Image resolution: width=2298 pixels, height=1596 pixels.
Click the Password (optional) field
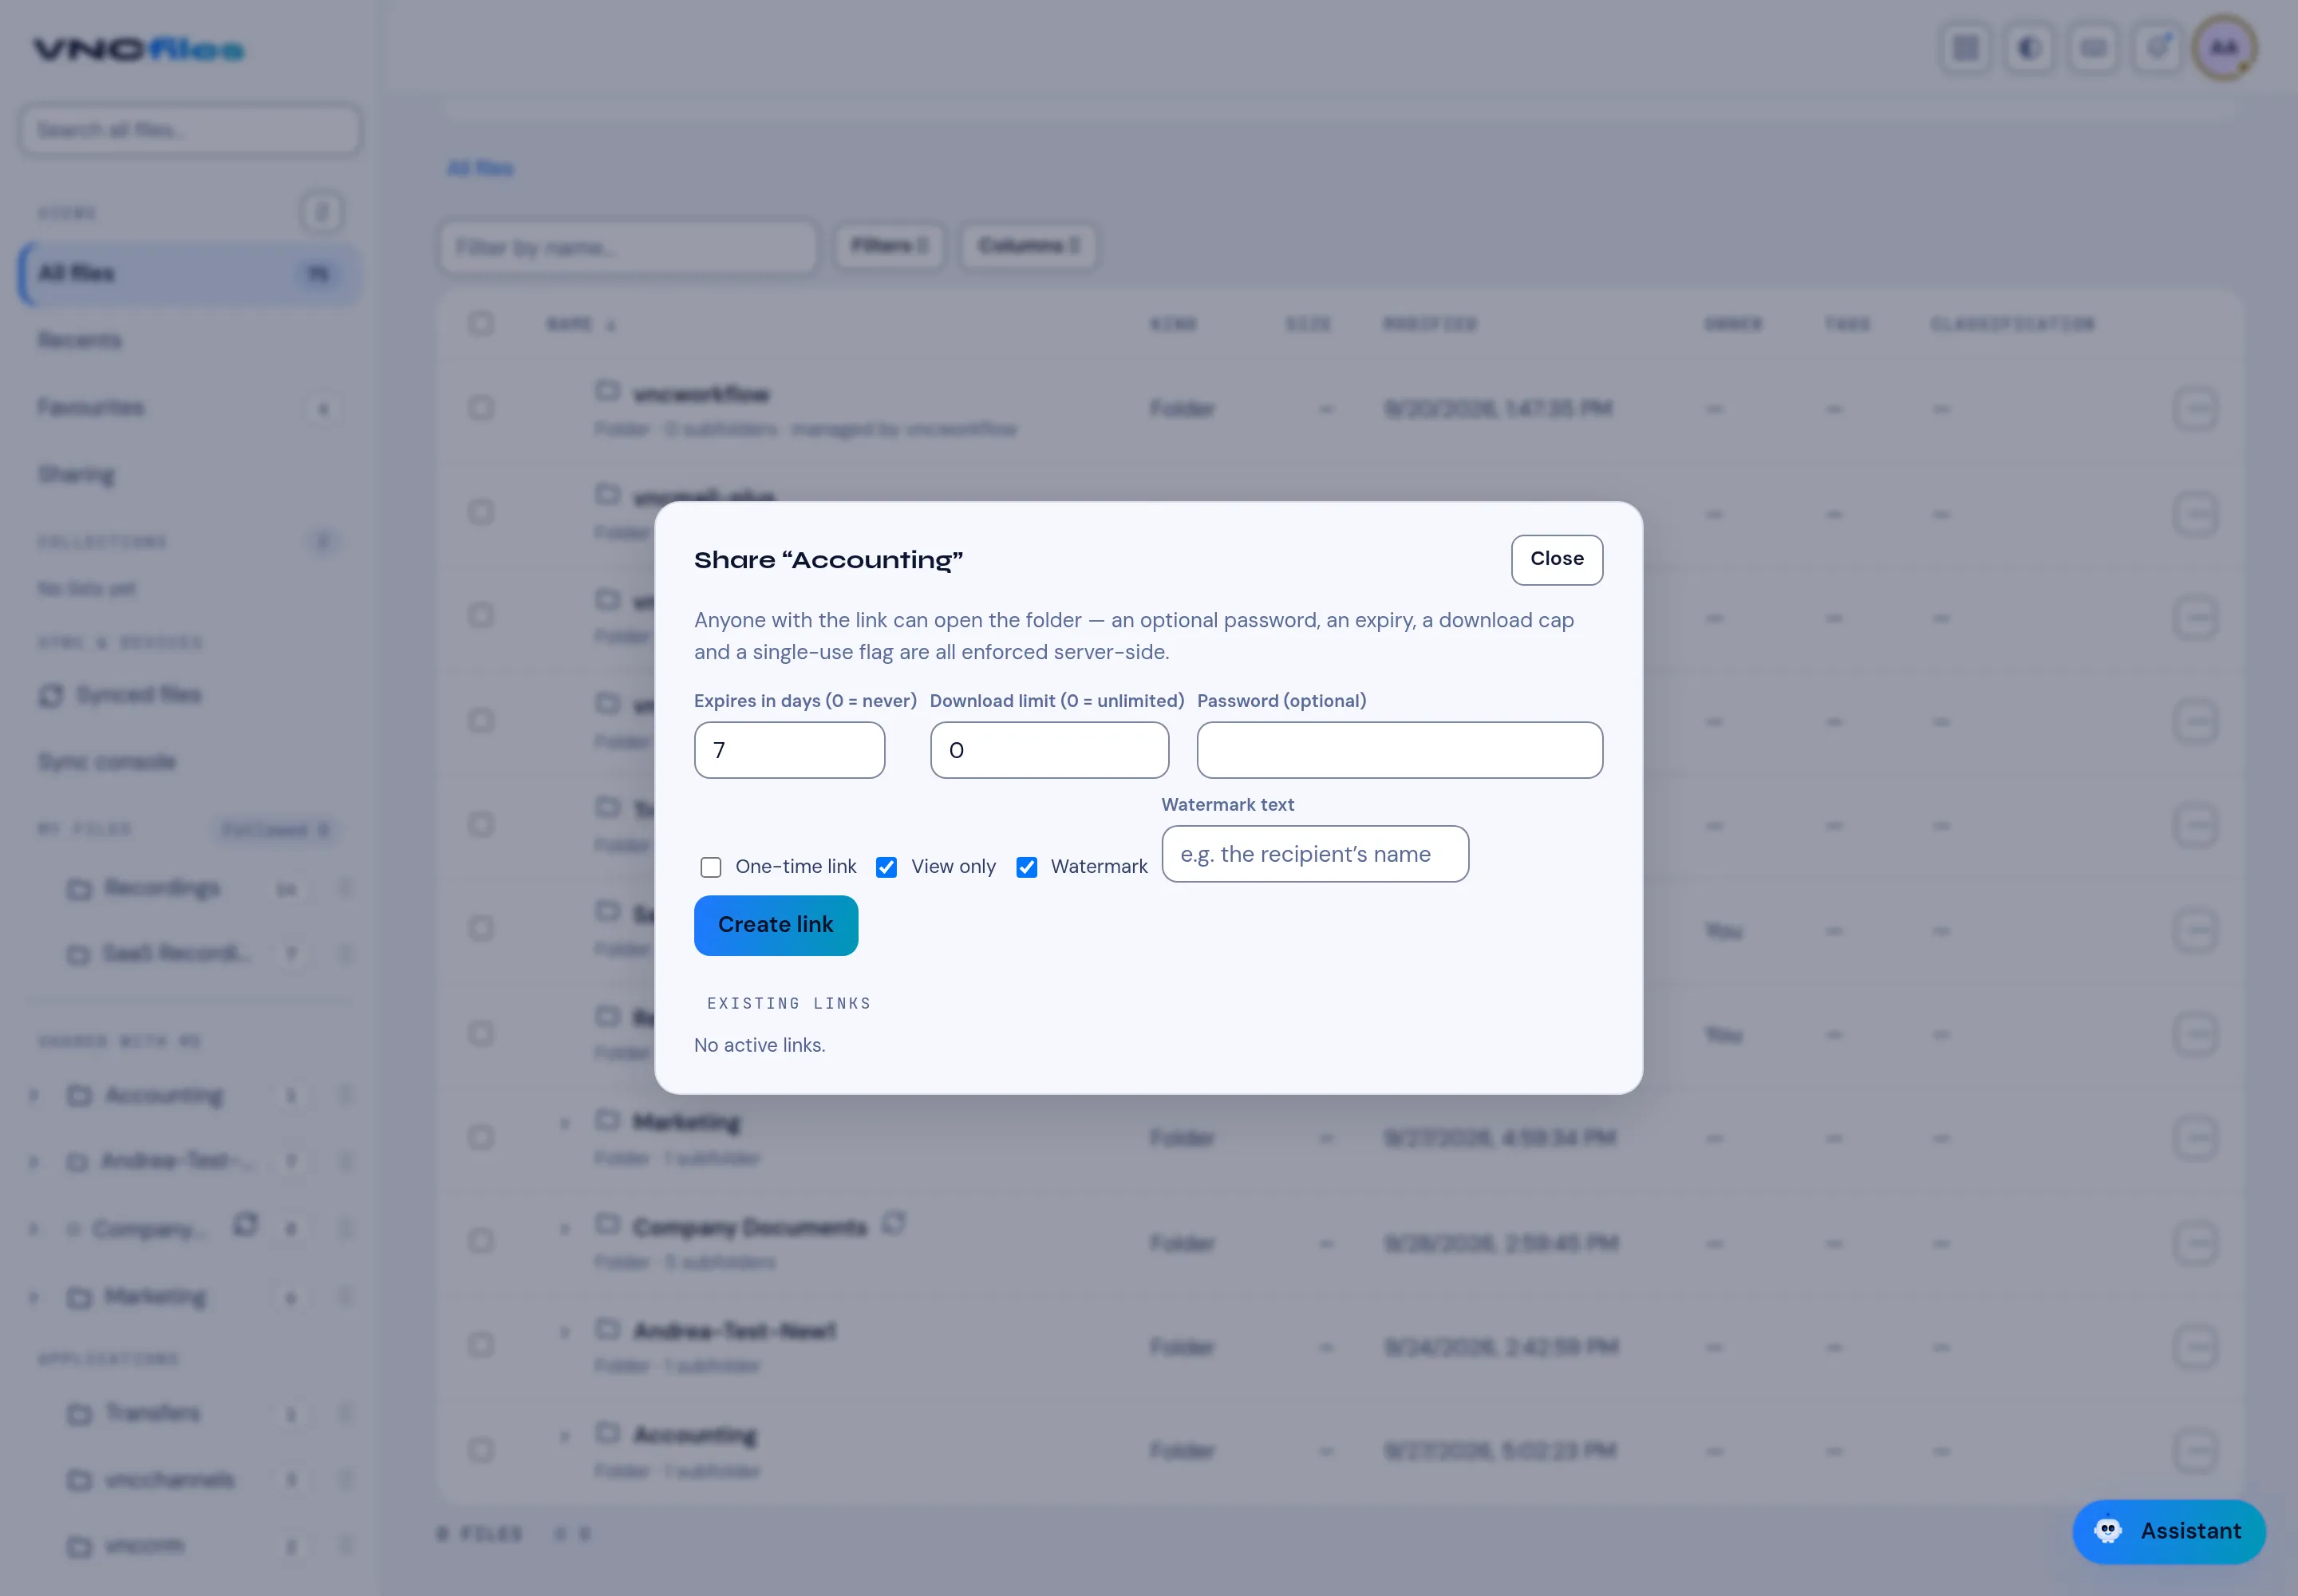click(1399, 750)
